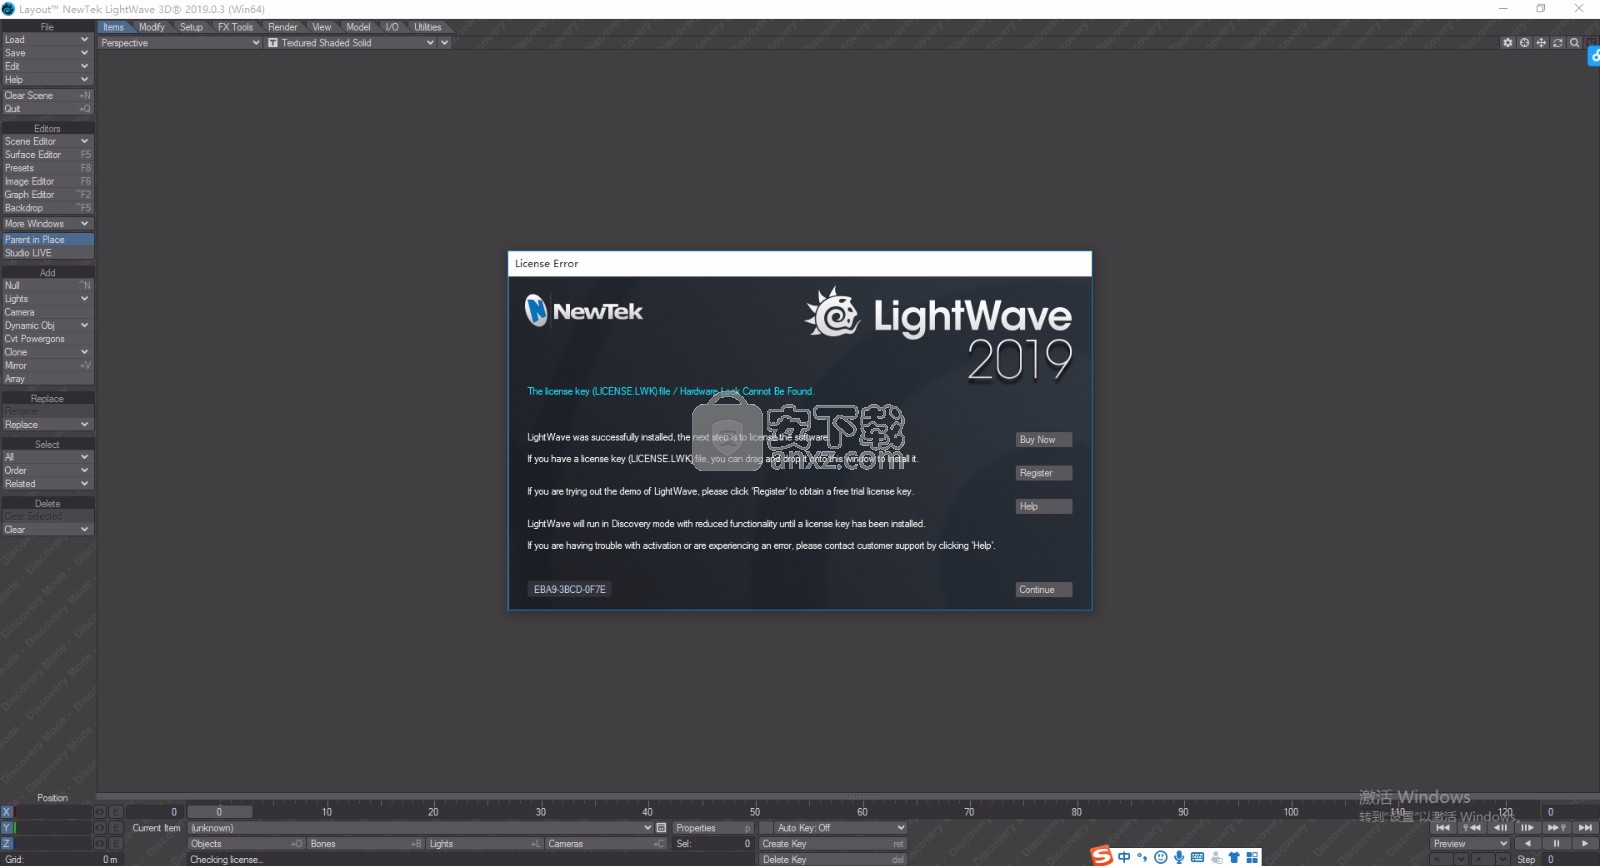Open the Lights add dropdown
Image resolution: width=1600 pixels, height=866 pixels.
tap(47, 299)
